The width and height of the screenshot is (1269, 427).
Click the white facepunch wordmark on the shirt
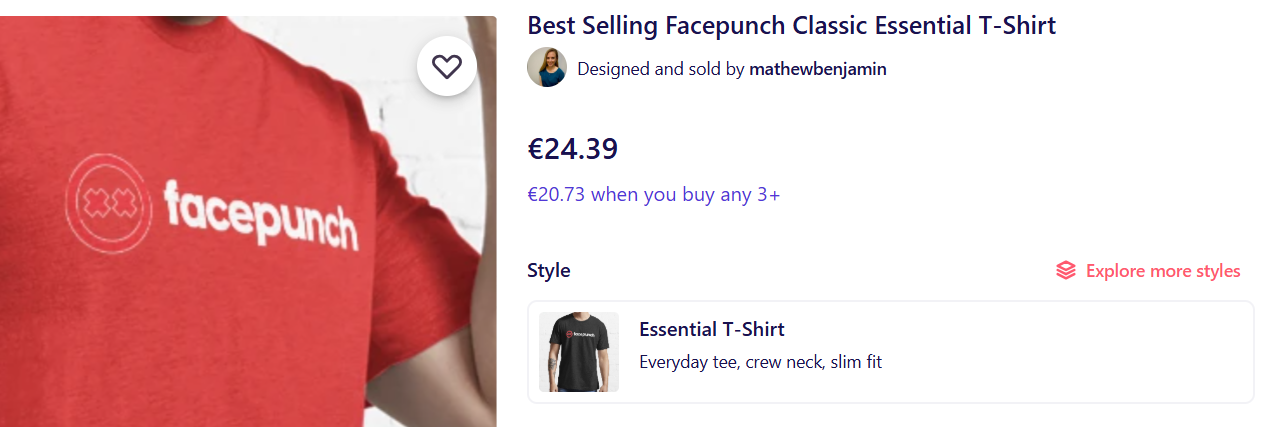tap(260, 214)
